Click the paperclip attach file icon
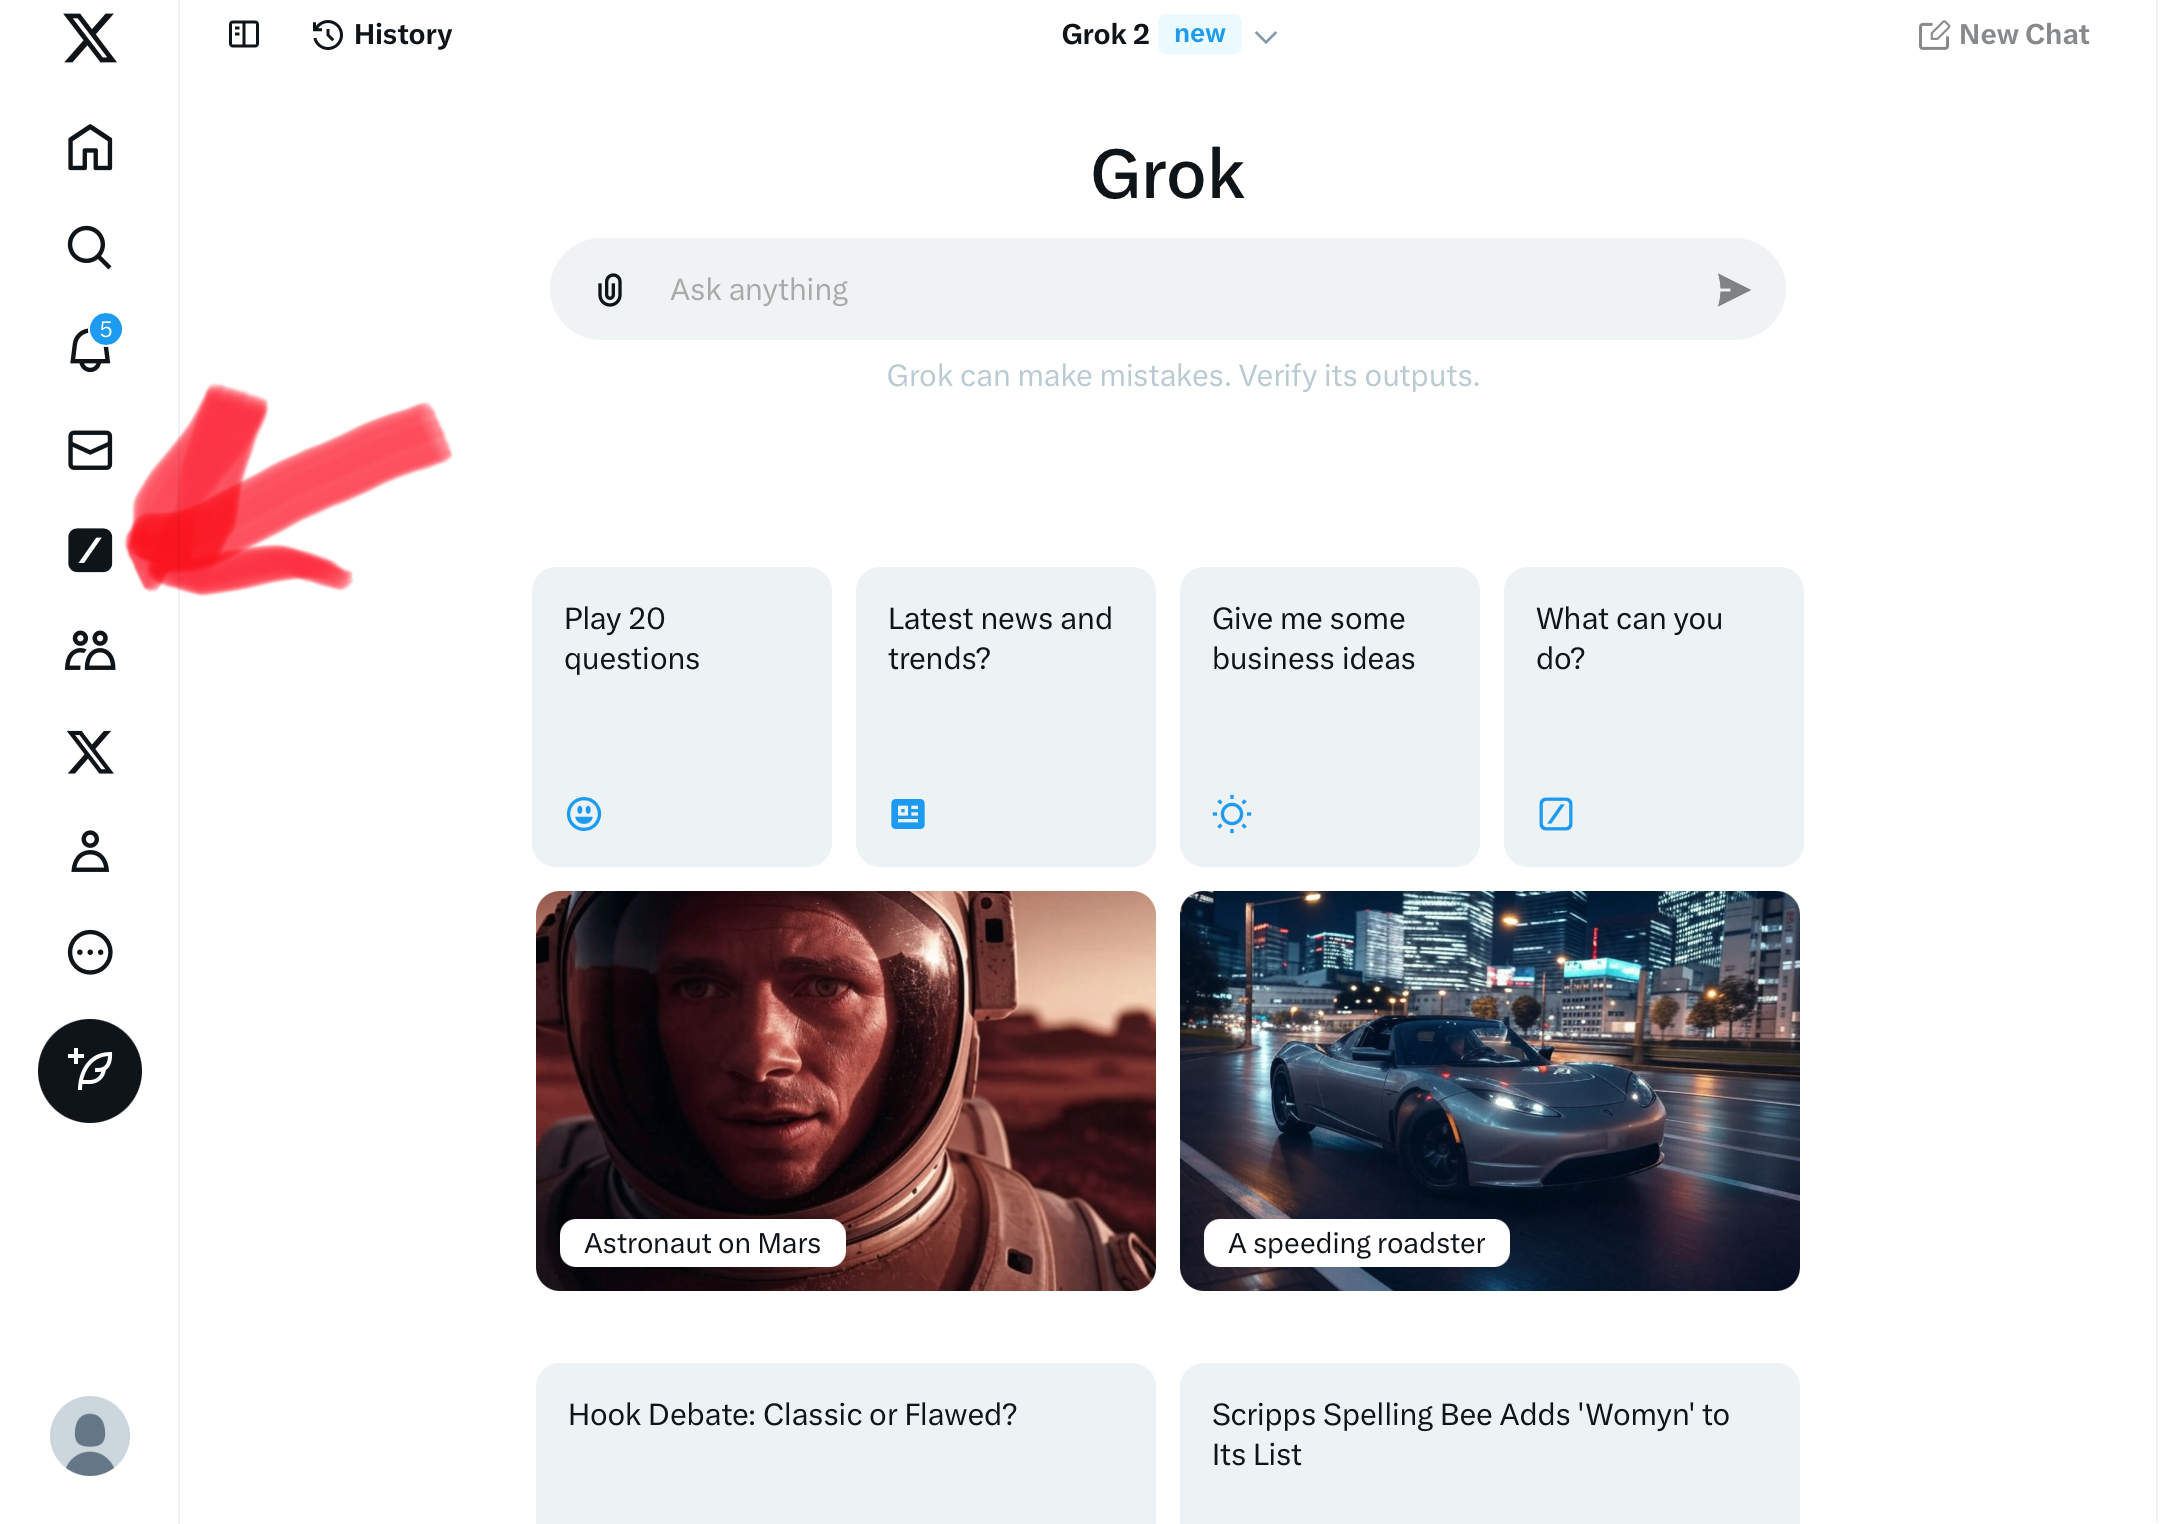This screenshot has height=1524, width=2160. pyautogui.click(x=610, y=290)
